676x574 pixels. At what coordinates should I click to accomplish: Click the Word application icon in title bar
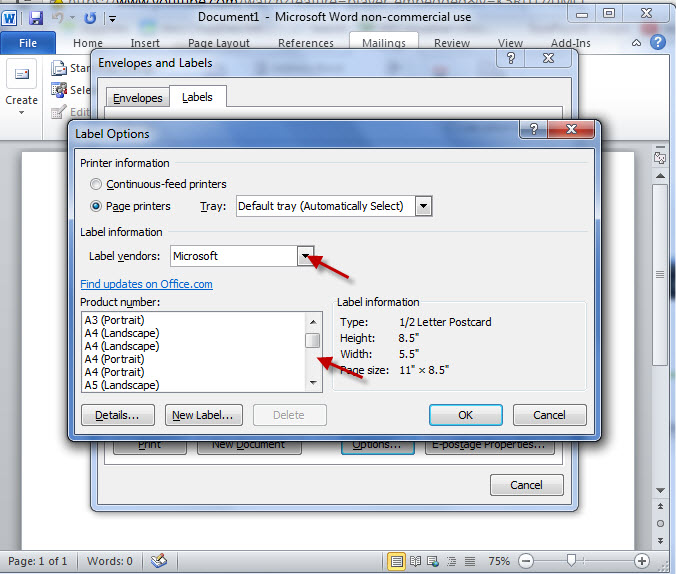9,18
